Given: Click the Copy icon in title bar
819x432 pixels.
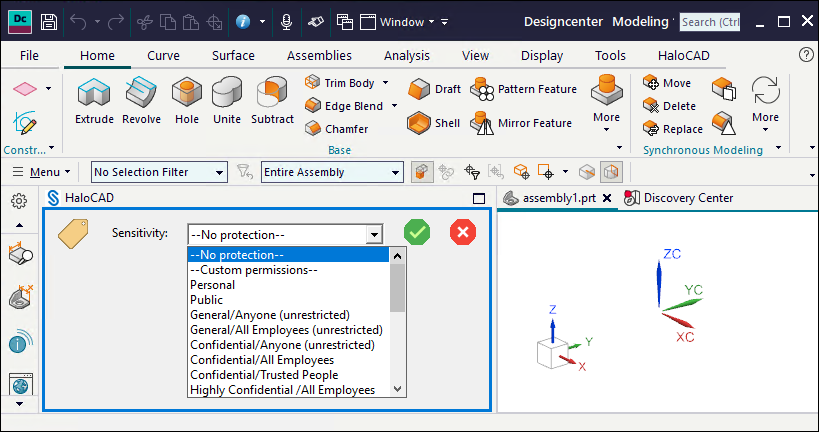Looking at the screenshot, I should 168,22.
